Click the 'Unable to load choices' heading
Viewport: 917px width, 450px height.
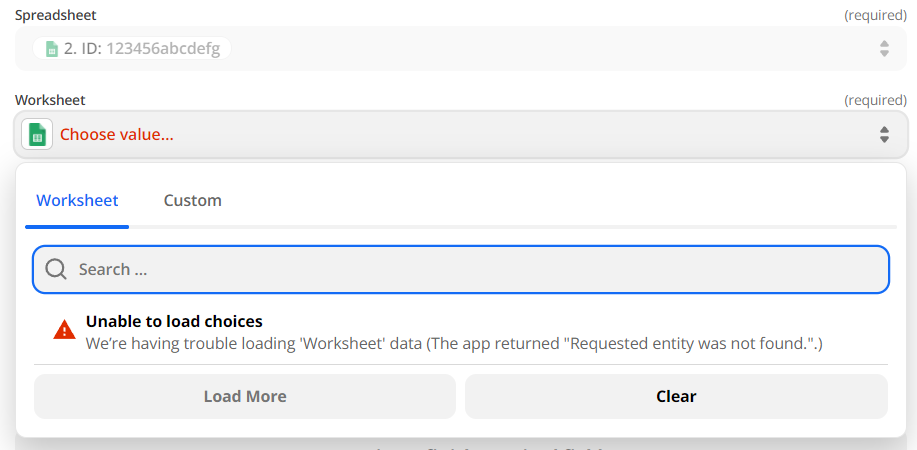tap(174, 321)
